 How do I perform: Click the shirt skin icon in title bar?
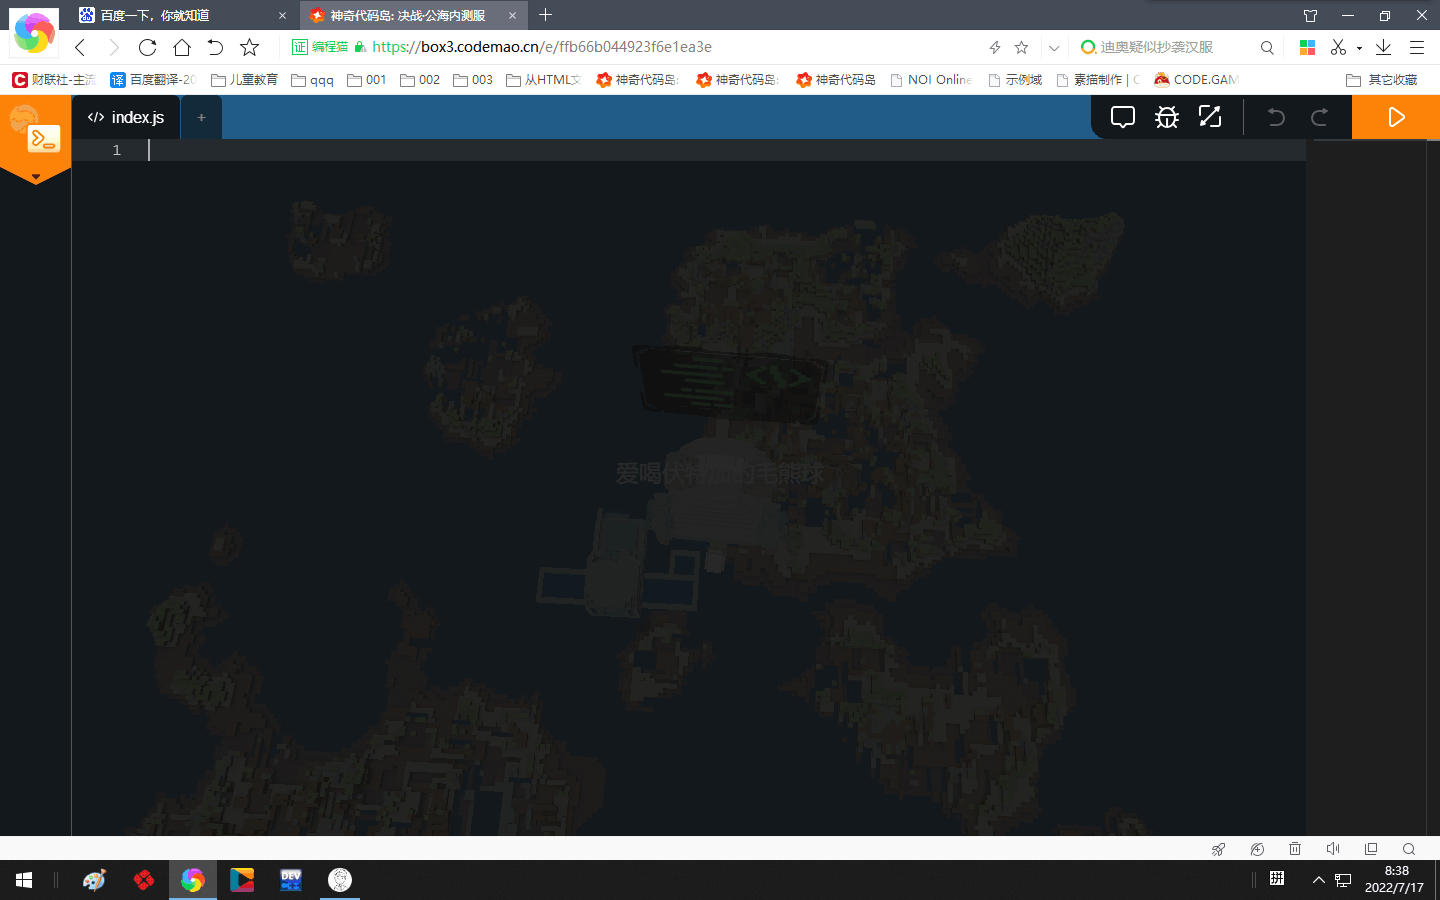[1310, 15]
